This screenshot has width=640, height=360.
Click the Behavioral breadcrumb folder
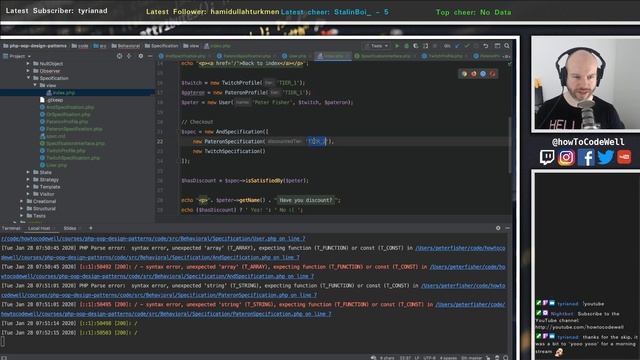126,46
